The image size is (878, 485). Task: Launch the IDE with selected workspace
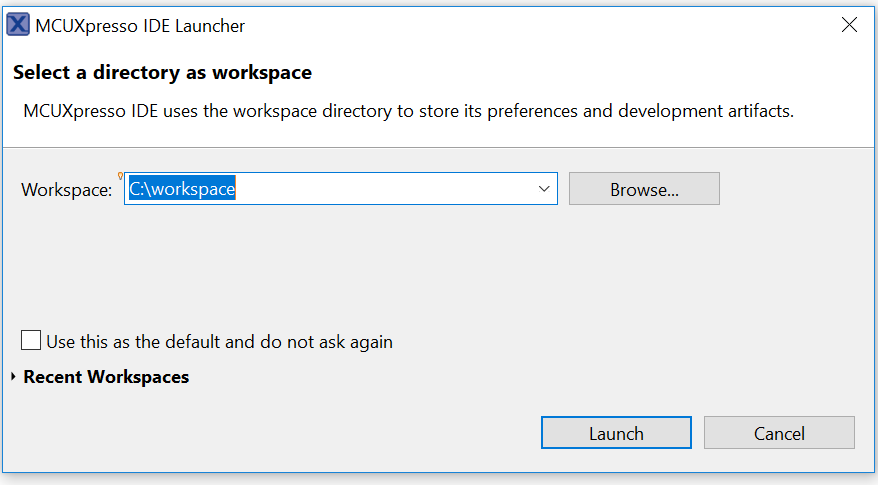tap(616, 433)
